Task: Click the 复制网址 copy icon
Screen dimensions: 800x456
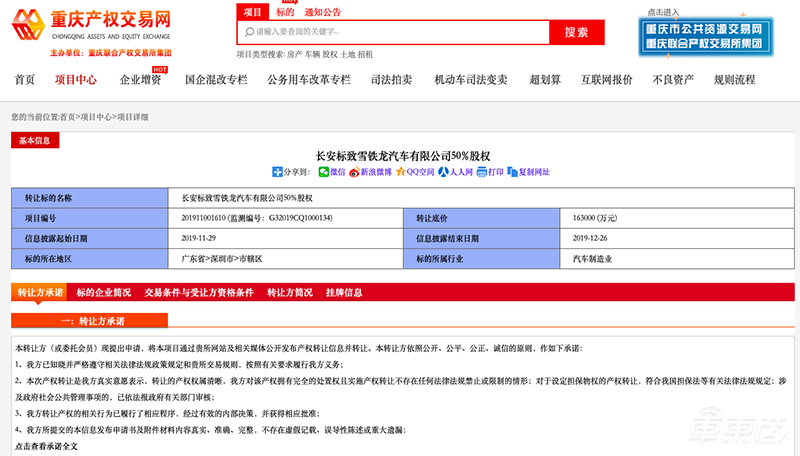Action: tap(512, 172)
